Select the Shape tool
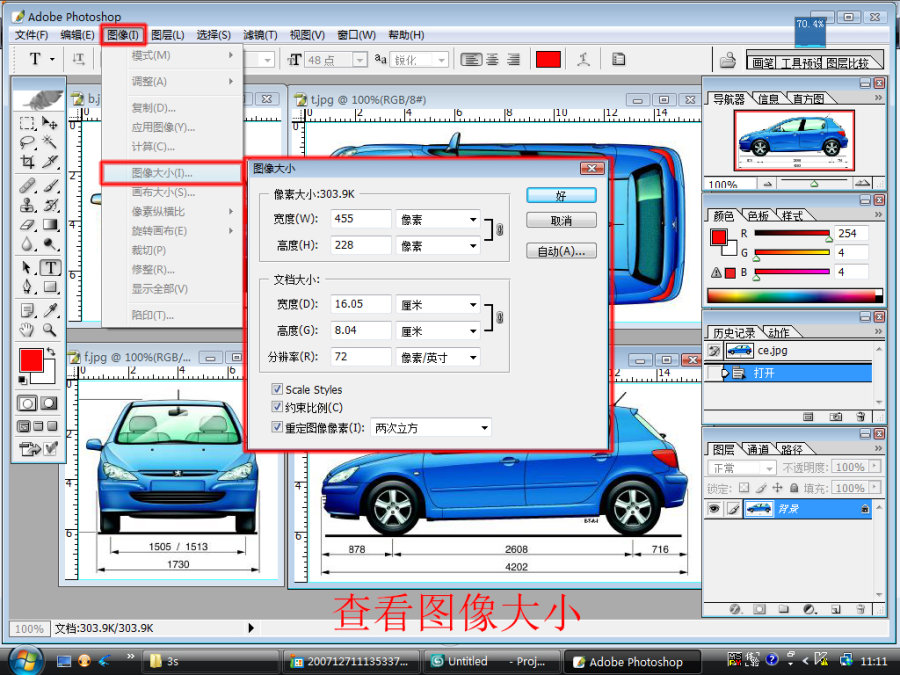Screen dimensions: 900x675 [50, 286]
